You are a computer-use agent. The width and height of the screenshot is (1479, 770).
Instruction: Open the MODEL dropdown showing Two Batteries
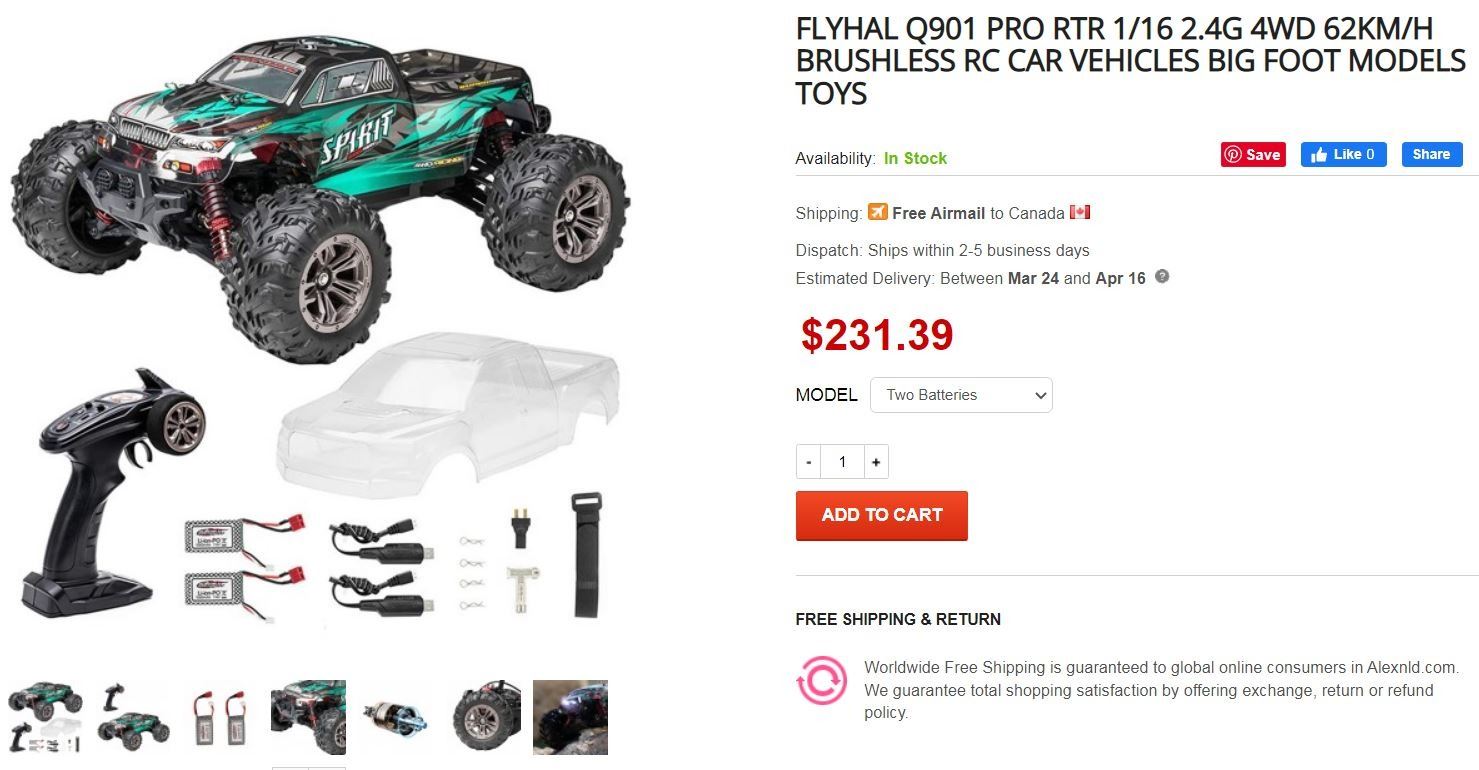pyautogui.click(x=961, y=395)
